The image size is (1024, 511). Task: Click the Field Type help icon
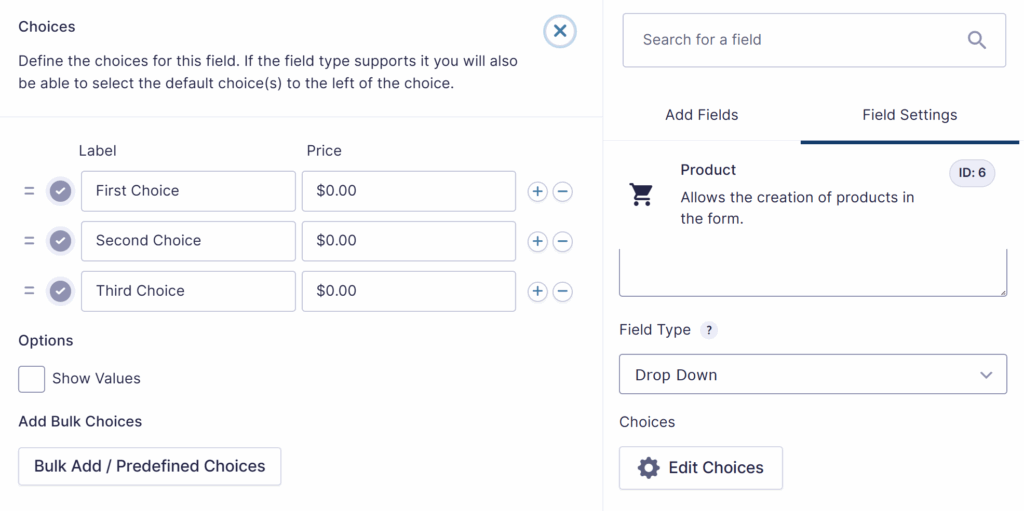[x=709, y=330]
